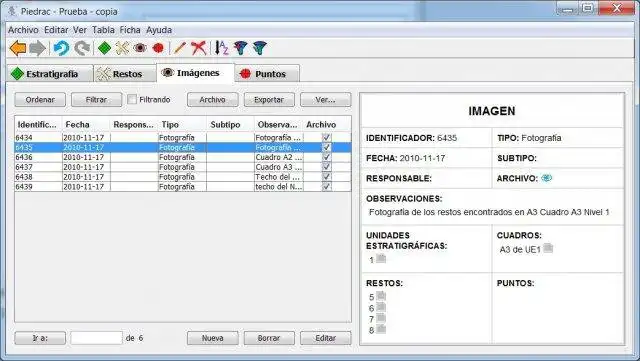Click the Ordenar button

(x=40, y=100)
